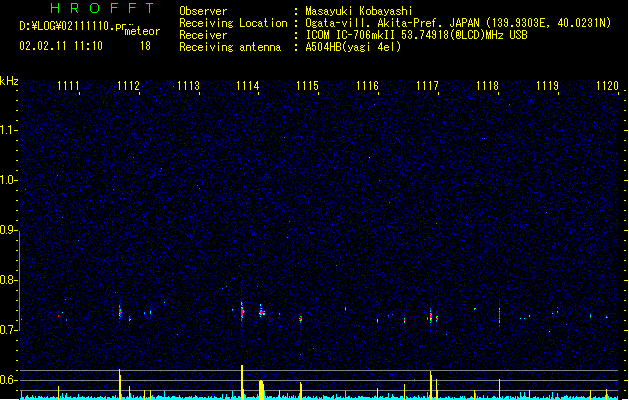Click the meteor count value 18

point(145,46)
